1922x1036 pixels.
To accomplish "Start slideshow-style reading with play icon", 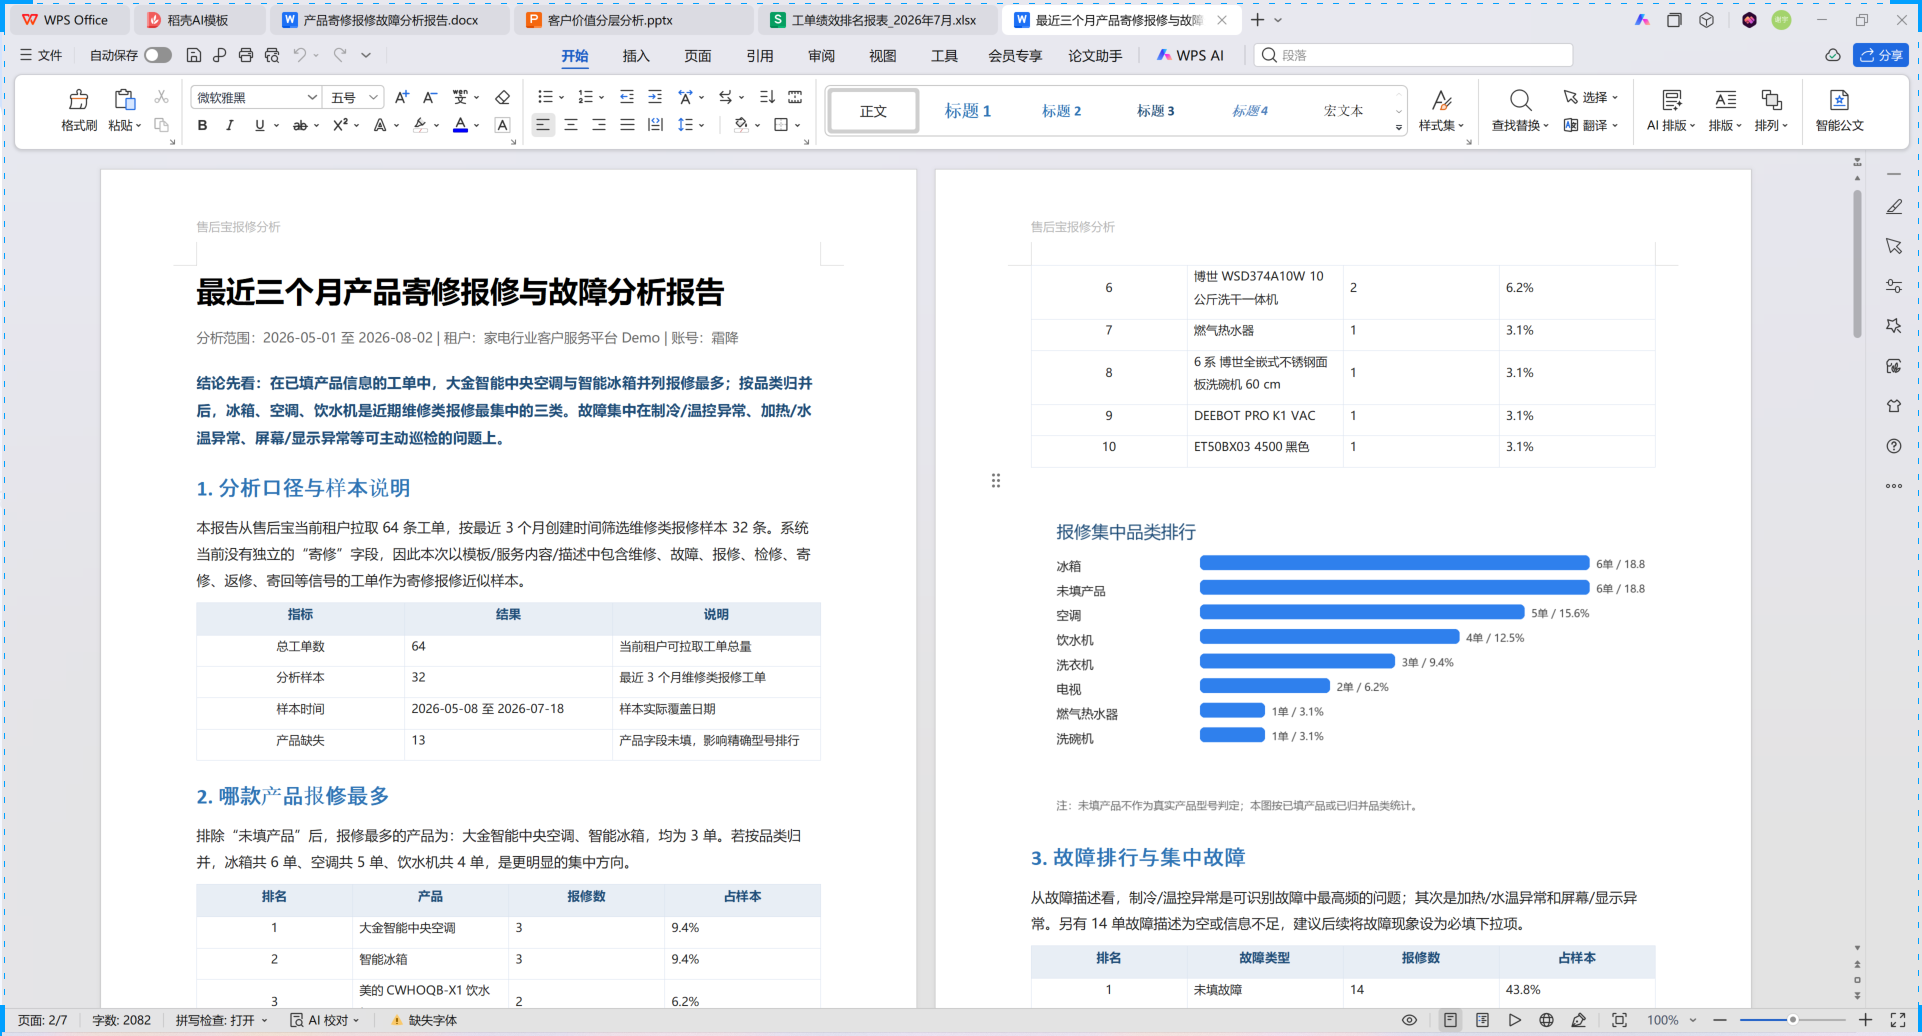I will coord(1515,1020).
